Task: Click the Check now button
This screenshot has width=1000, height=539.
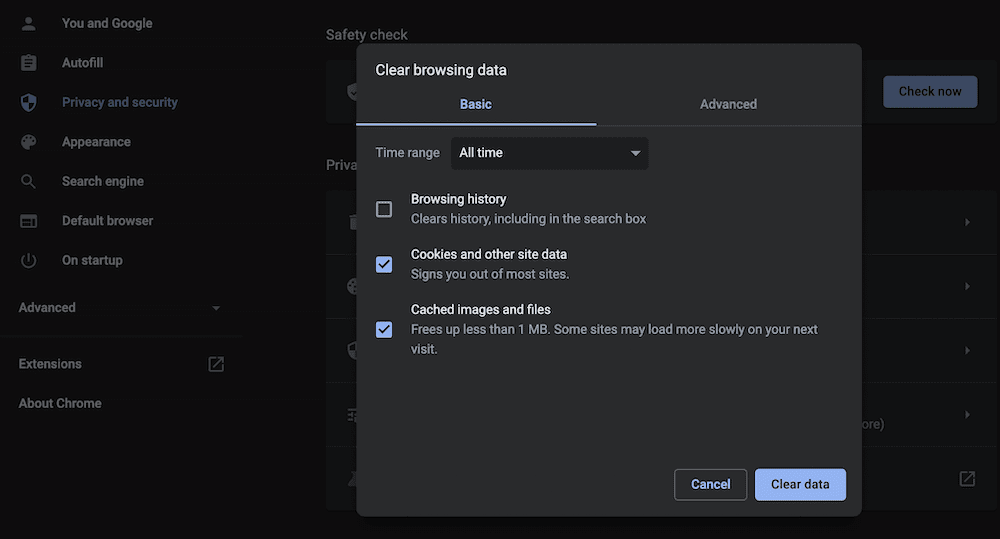Action: click(930, 92)
